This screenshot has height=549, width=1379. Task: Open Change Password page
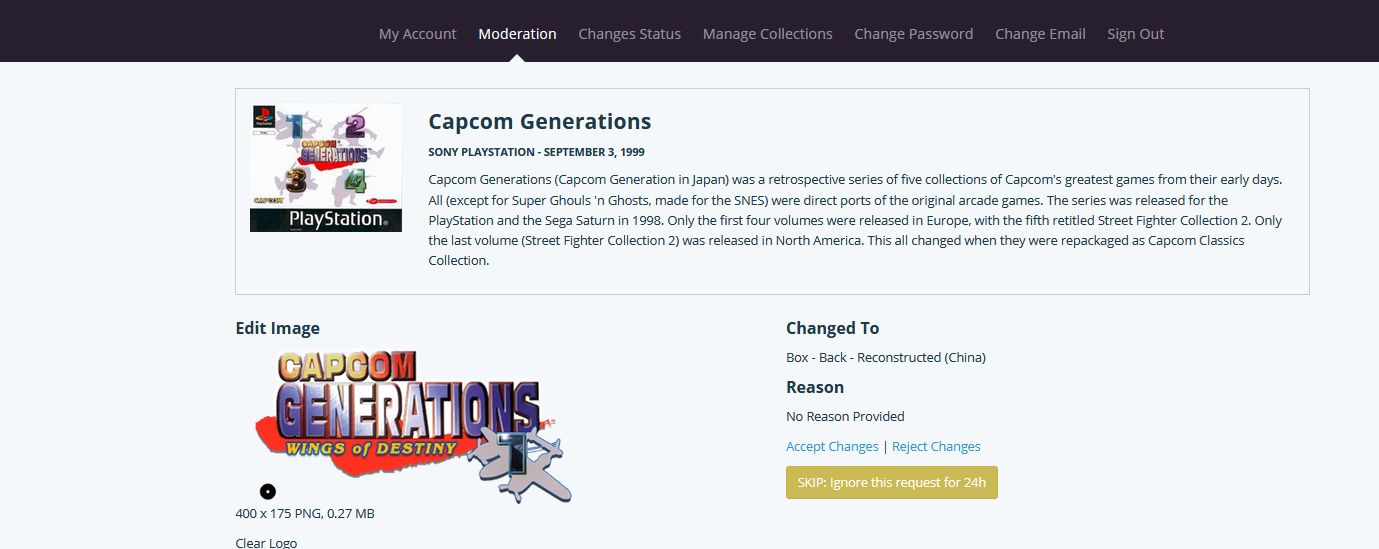913,34
